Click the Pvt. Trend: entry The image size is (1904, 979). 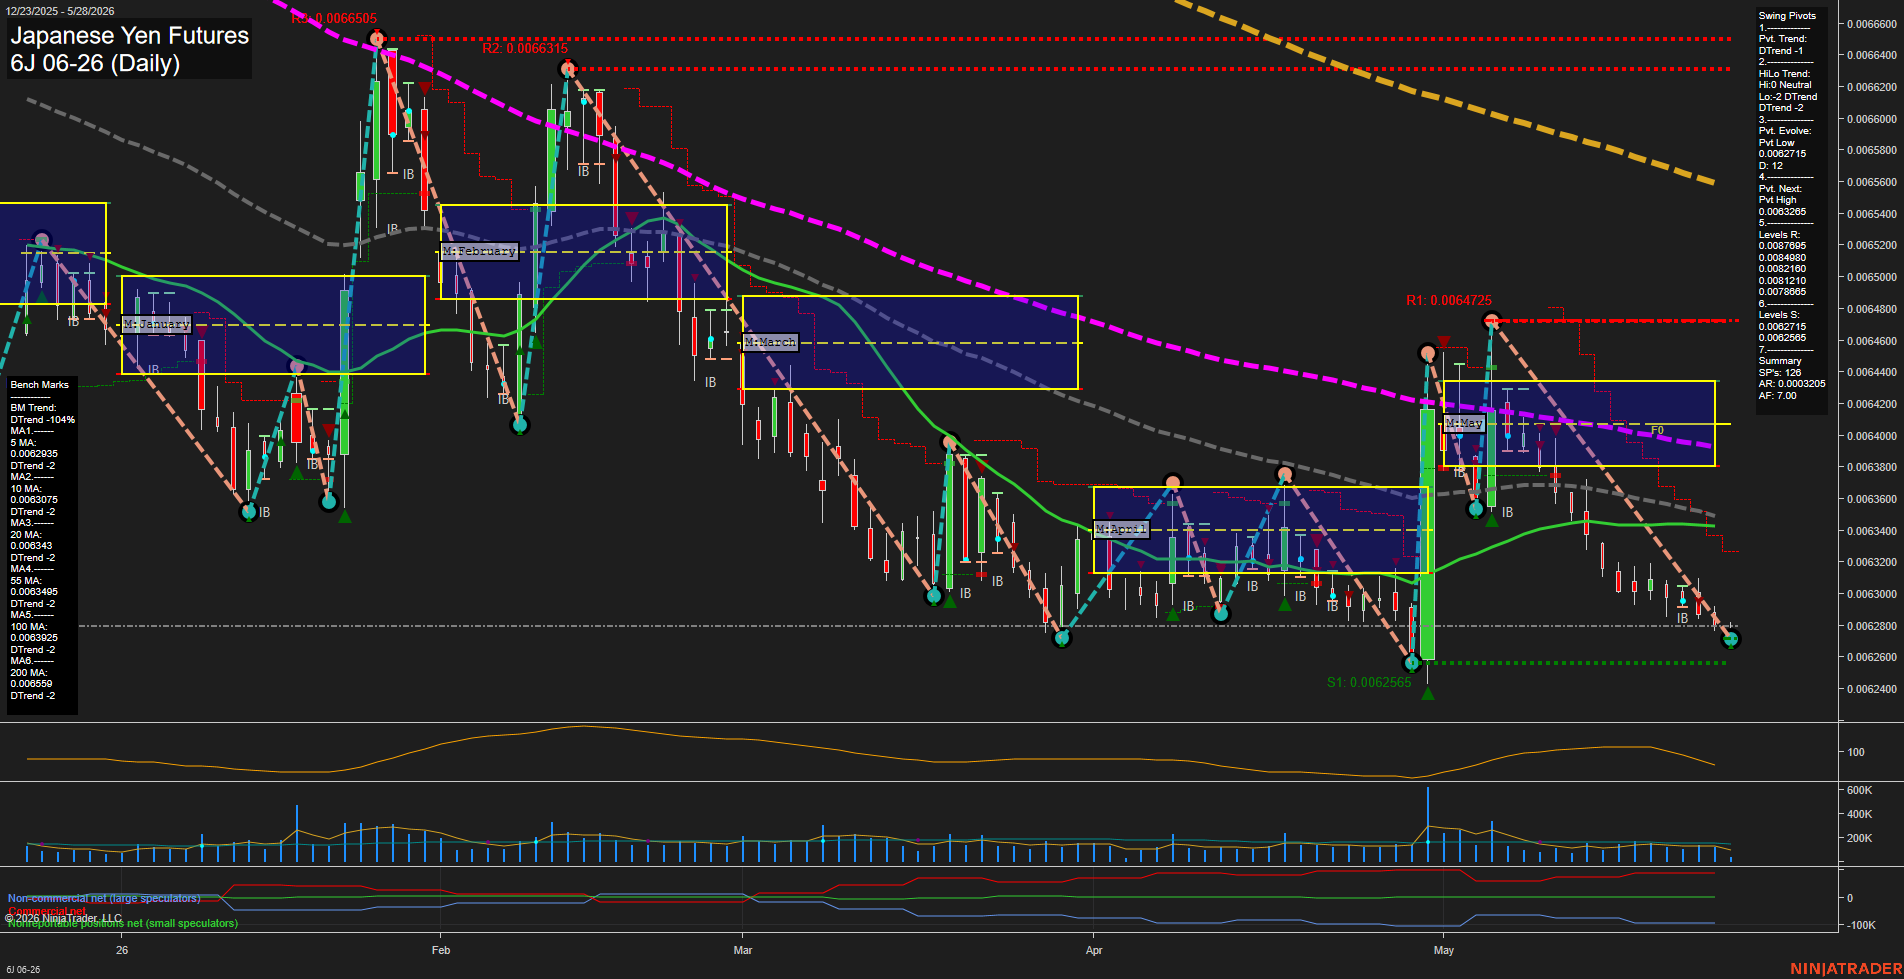[x=1783, y=39]
